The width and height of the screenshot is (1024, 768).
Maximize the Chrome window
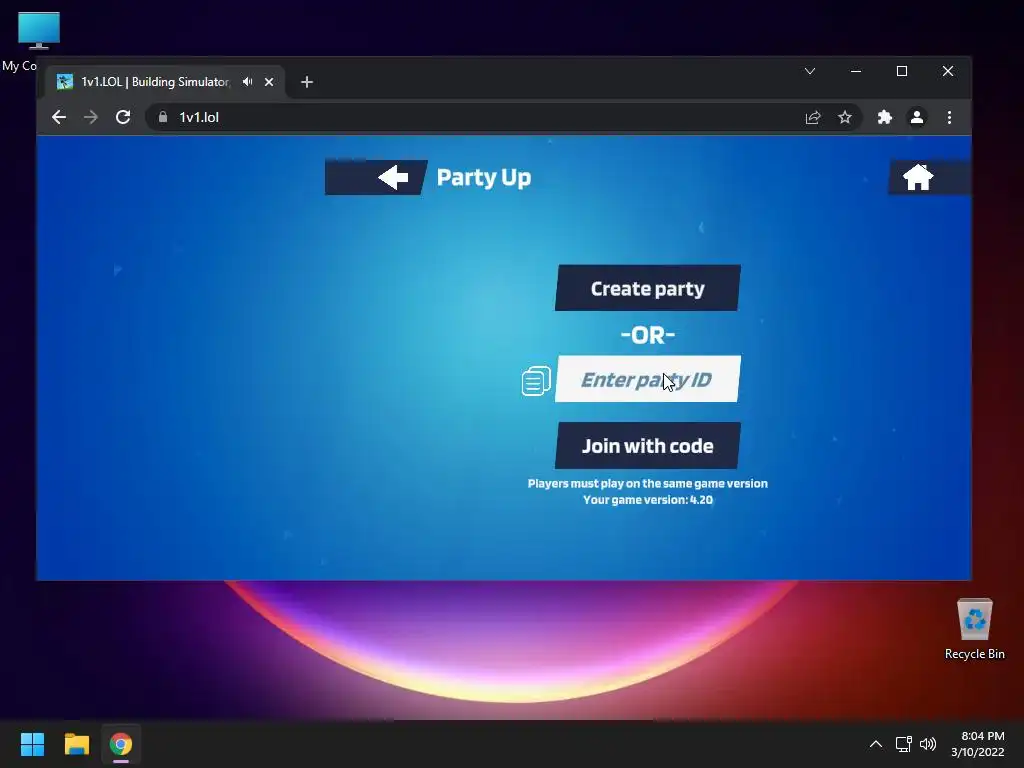[902, 71]
